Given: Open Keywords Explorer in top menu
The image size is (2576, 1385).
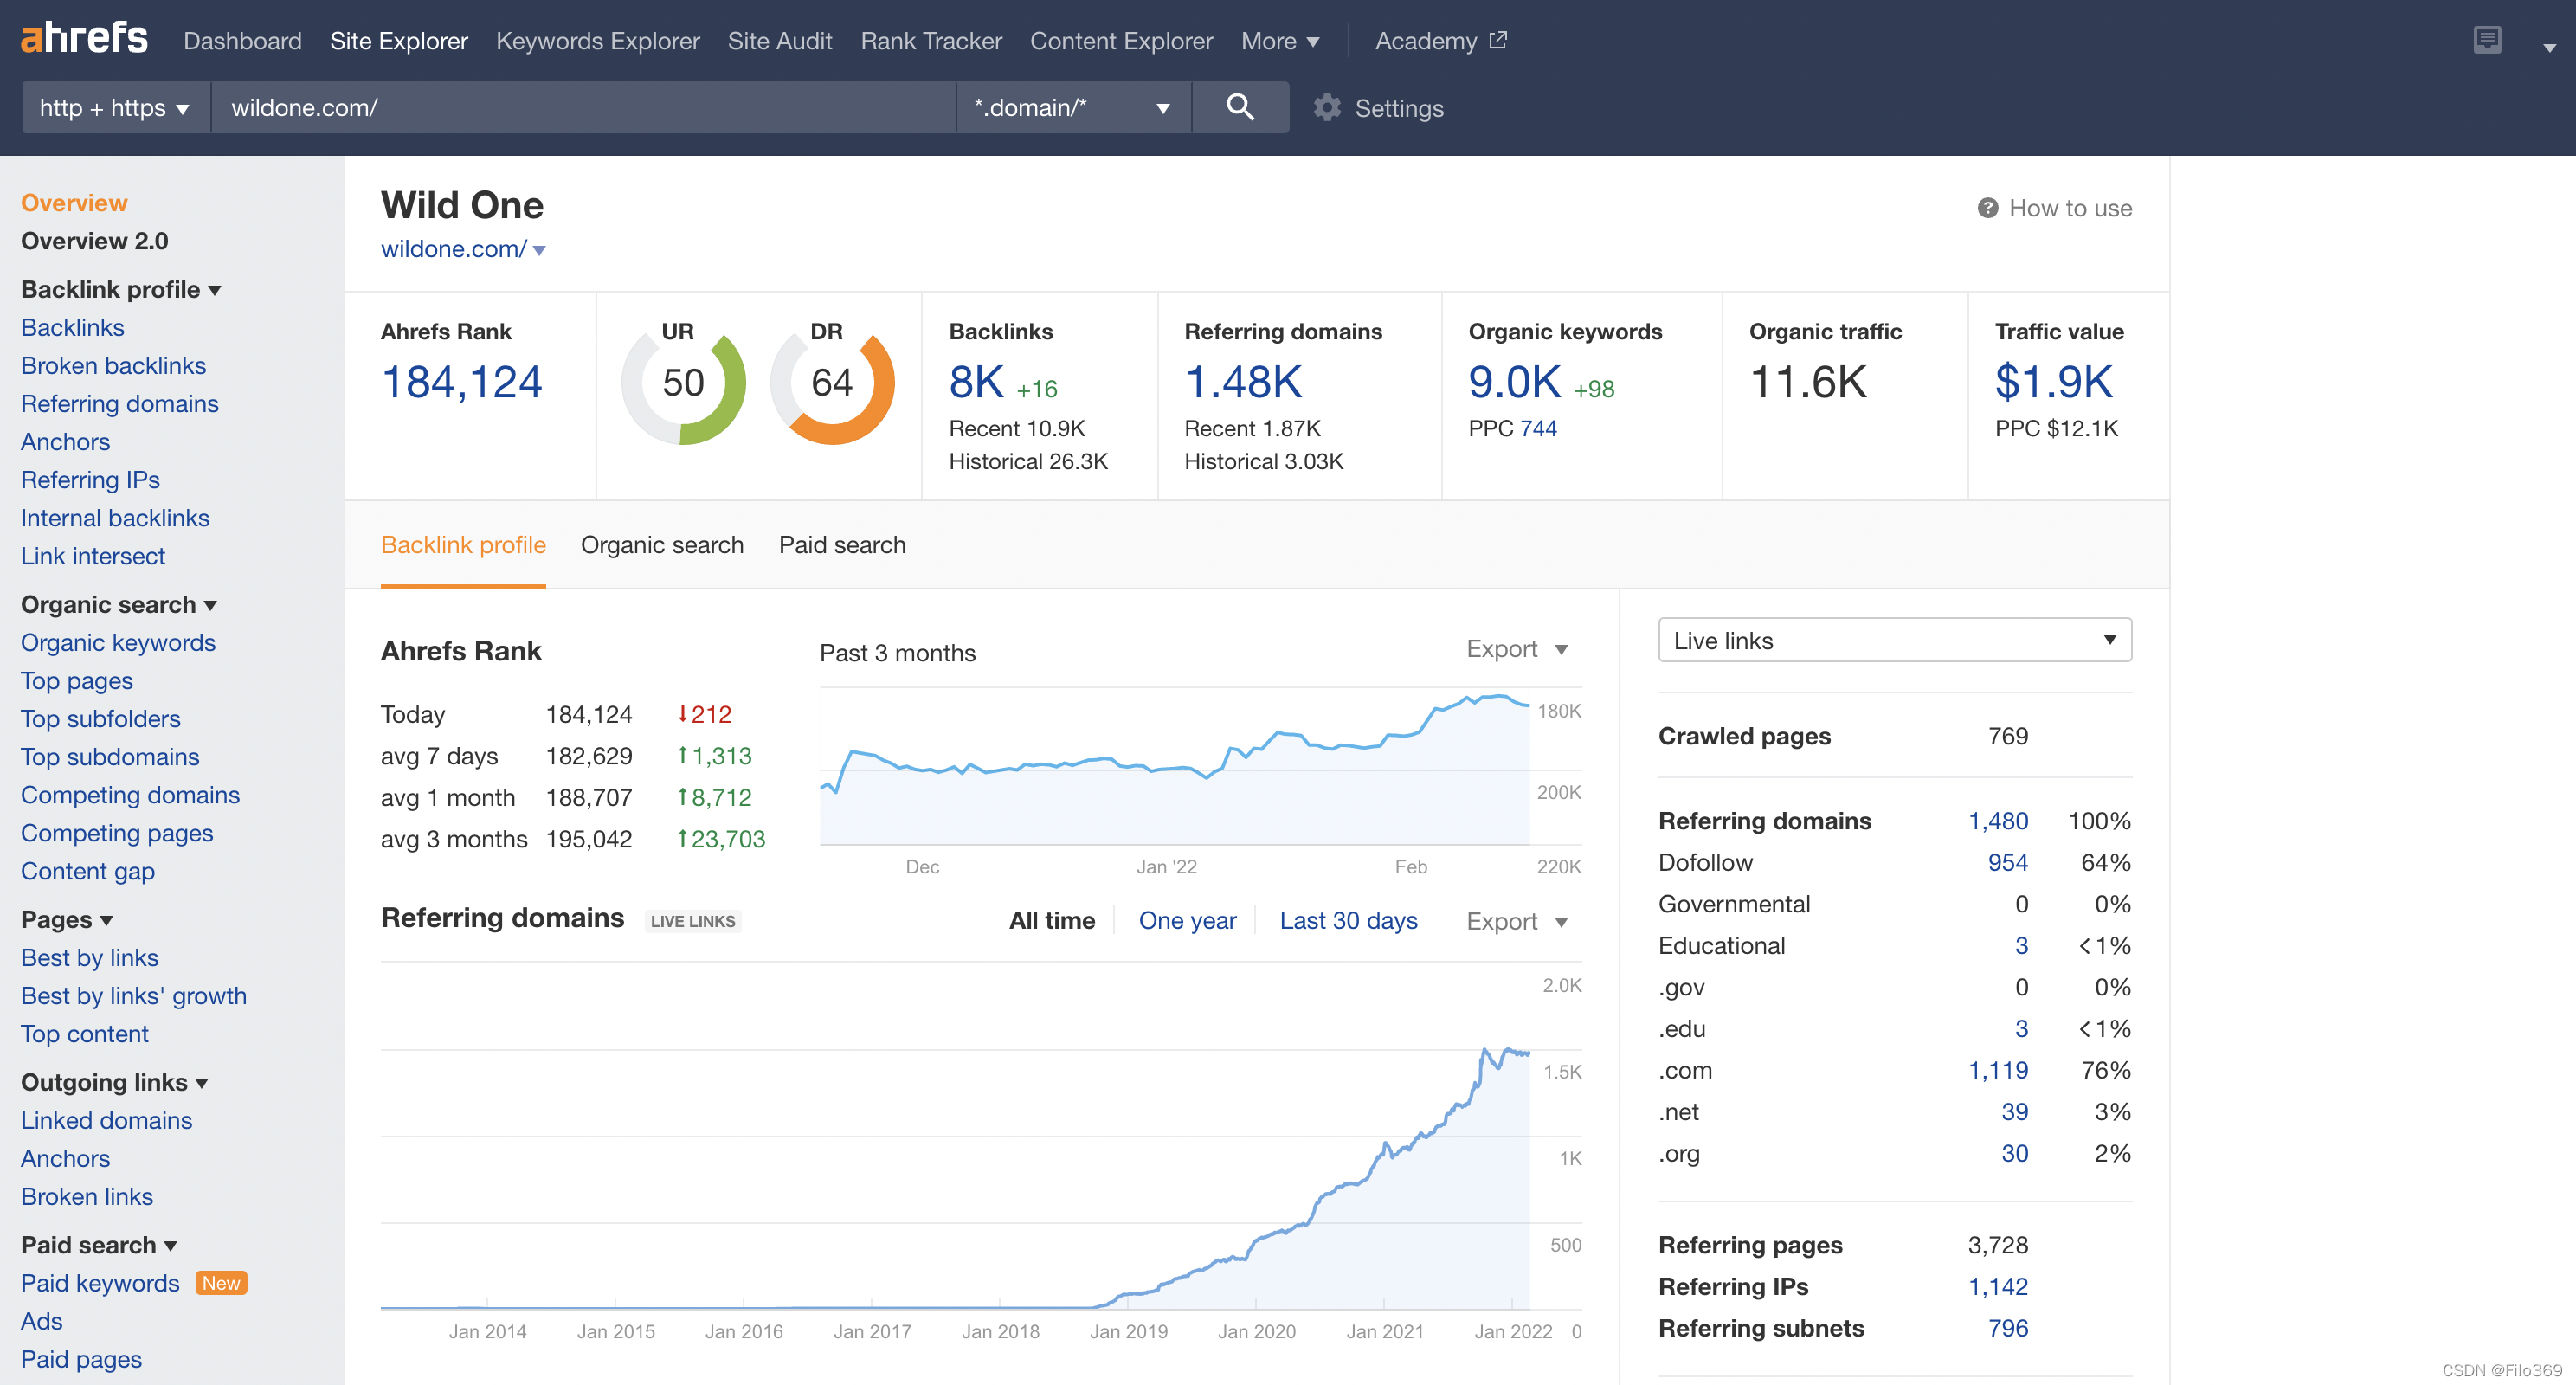Looking at the screenshot, I should tap(597, 41).
